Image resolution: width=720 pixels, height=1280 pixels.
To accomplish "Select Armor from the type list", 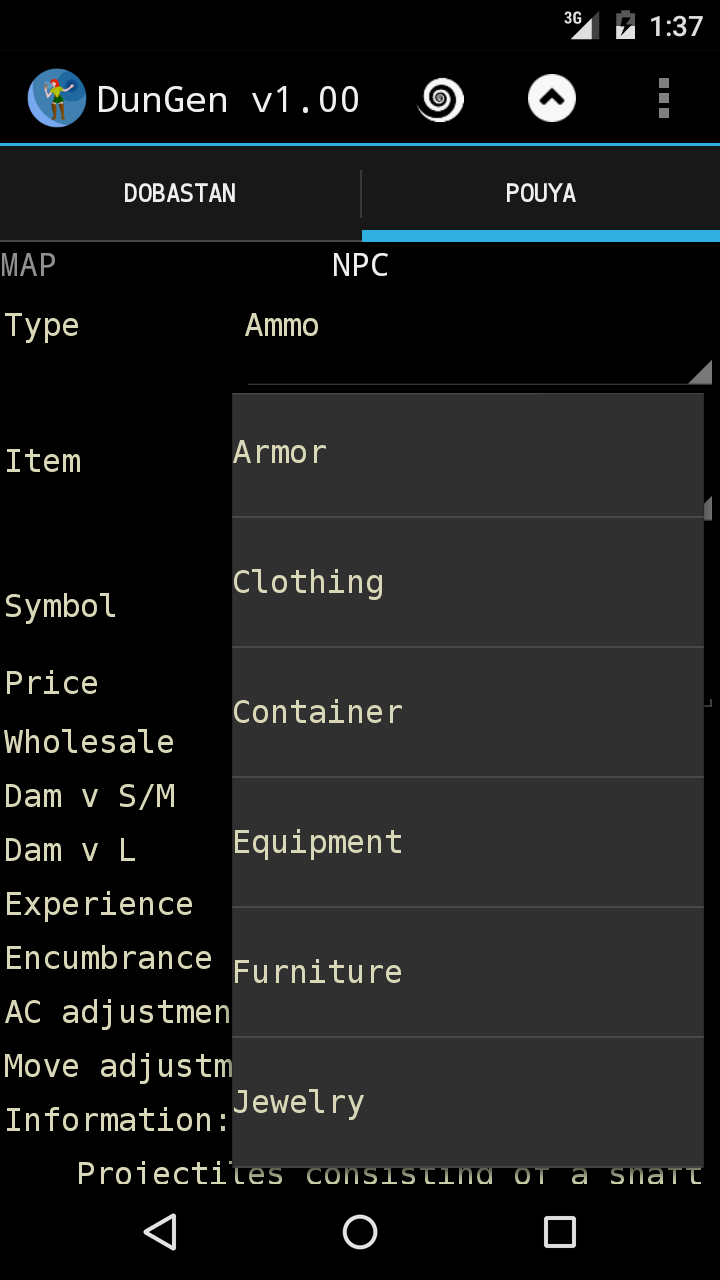I will click(468, 453).
